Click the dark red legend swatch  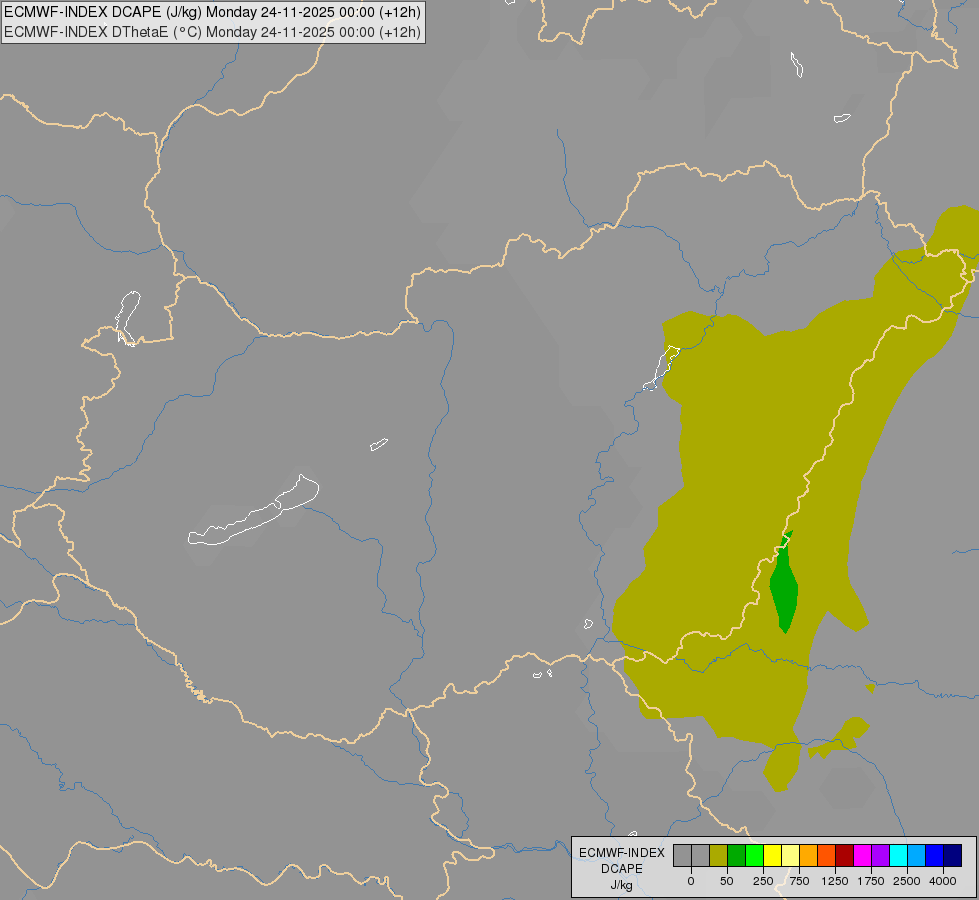click(x=845, y=856)
